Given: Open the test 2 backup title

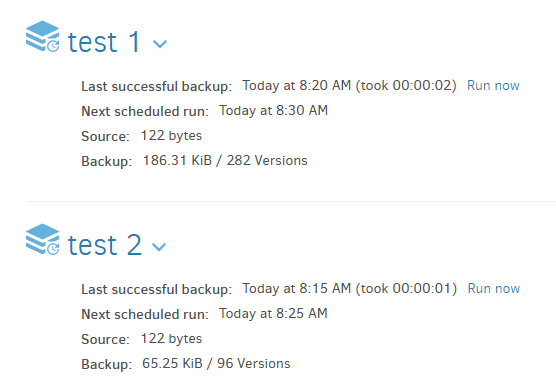Looking at the screenshot, I should (x=105, y=245).
